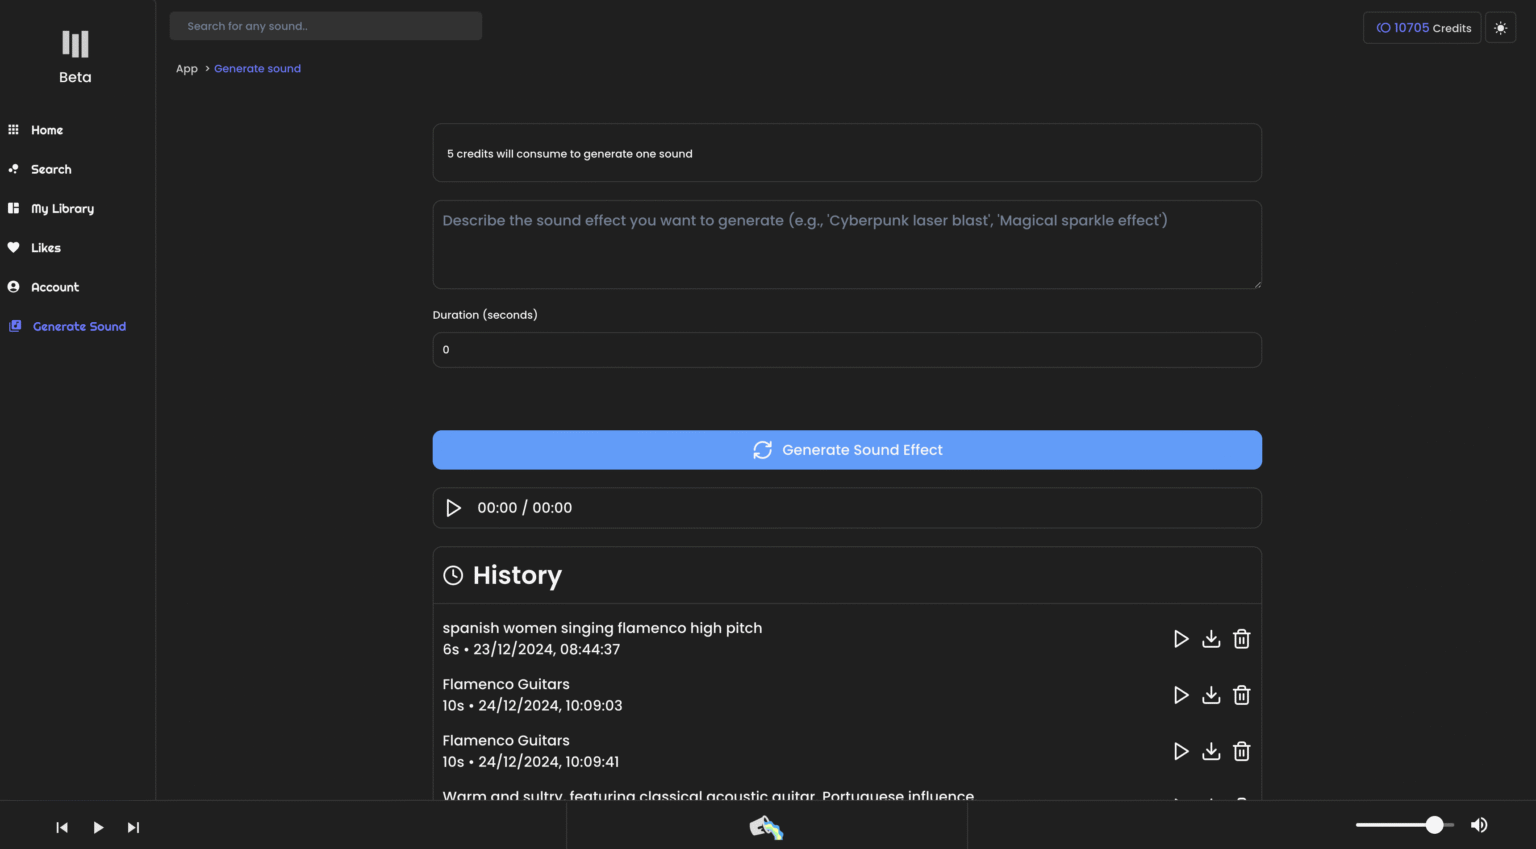Delete the spanish women flamenco history entry
Screen dimensions: 1536x849
[1241, 639]
